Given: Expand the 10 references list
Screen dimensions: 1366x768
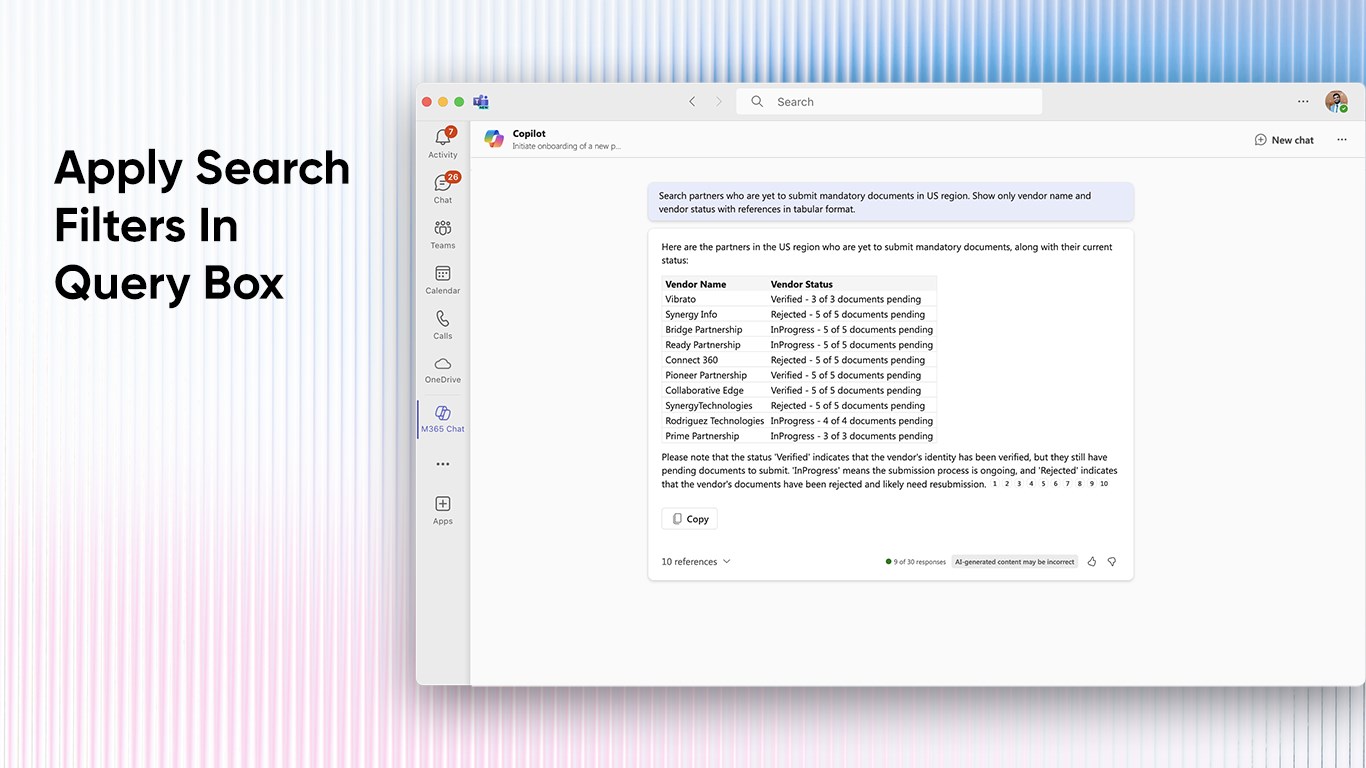Looking at the screenshot, I should click(696, 562).
